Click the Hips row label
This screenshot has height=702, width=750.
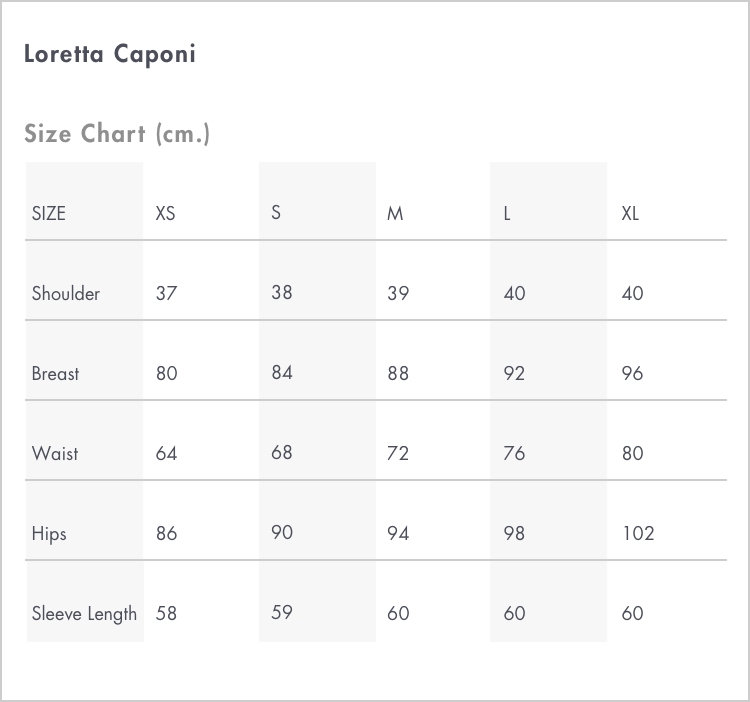[x=49, y=534]
